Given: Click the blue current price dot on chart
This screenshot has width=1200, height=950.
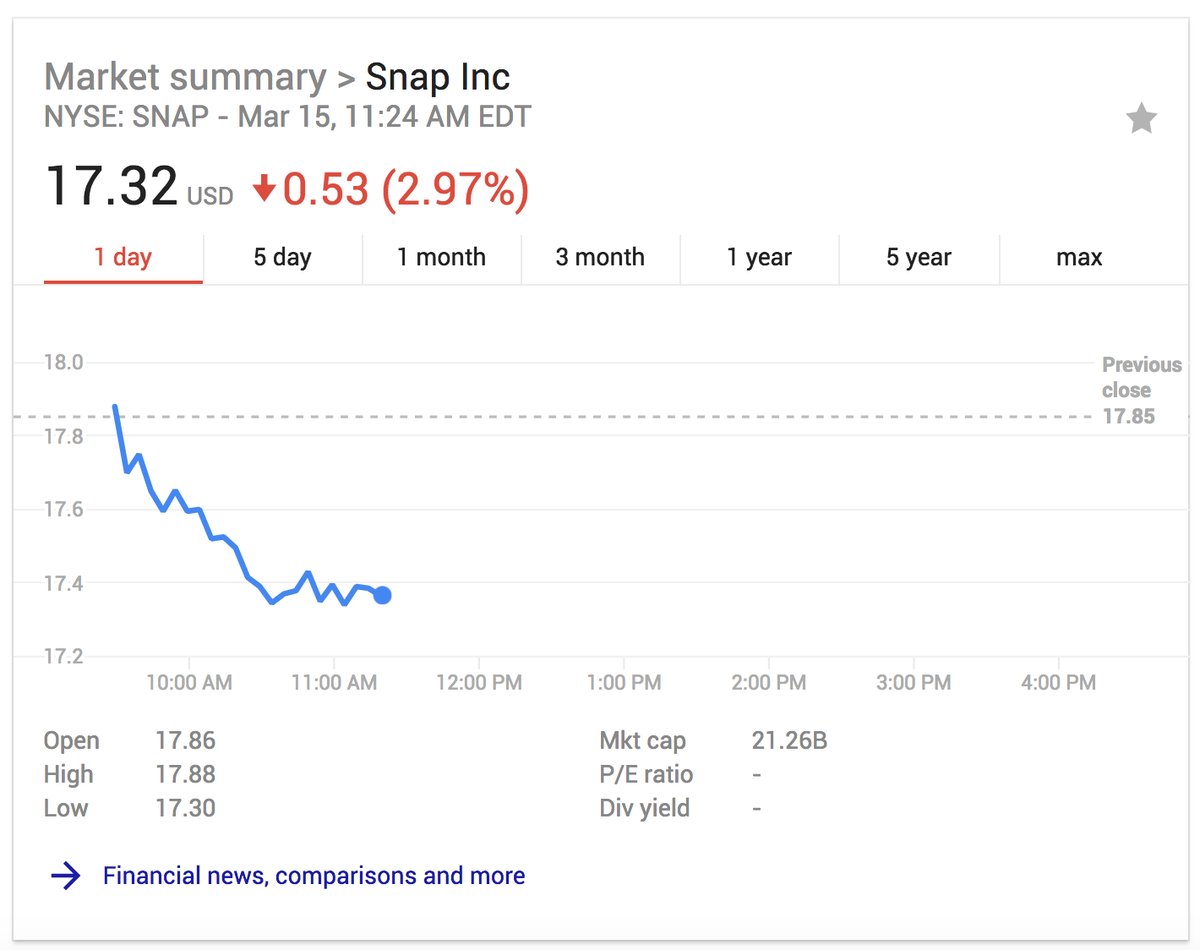Looking at the screenshot, I should [381, 595].
